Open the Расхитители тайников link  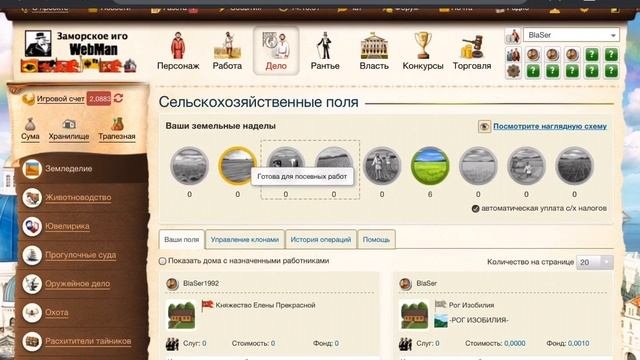[88, 341]
